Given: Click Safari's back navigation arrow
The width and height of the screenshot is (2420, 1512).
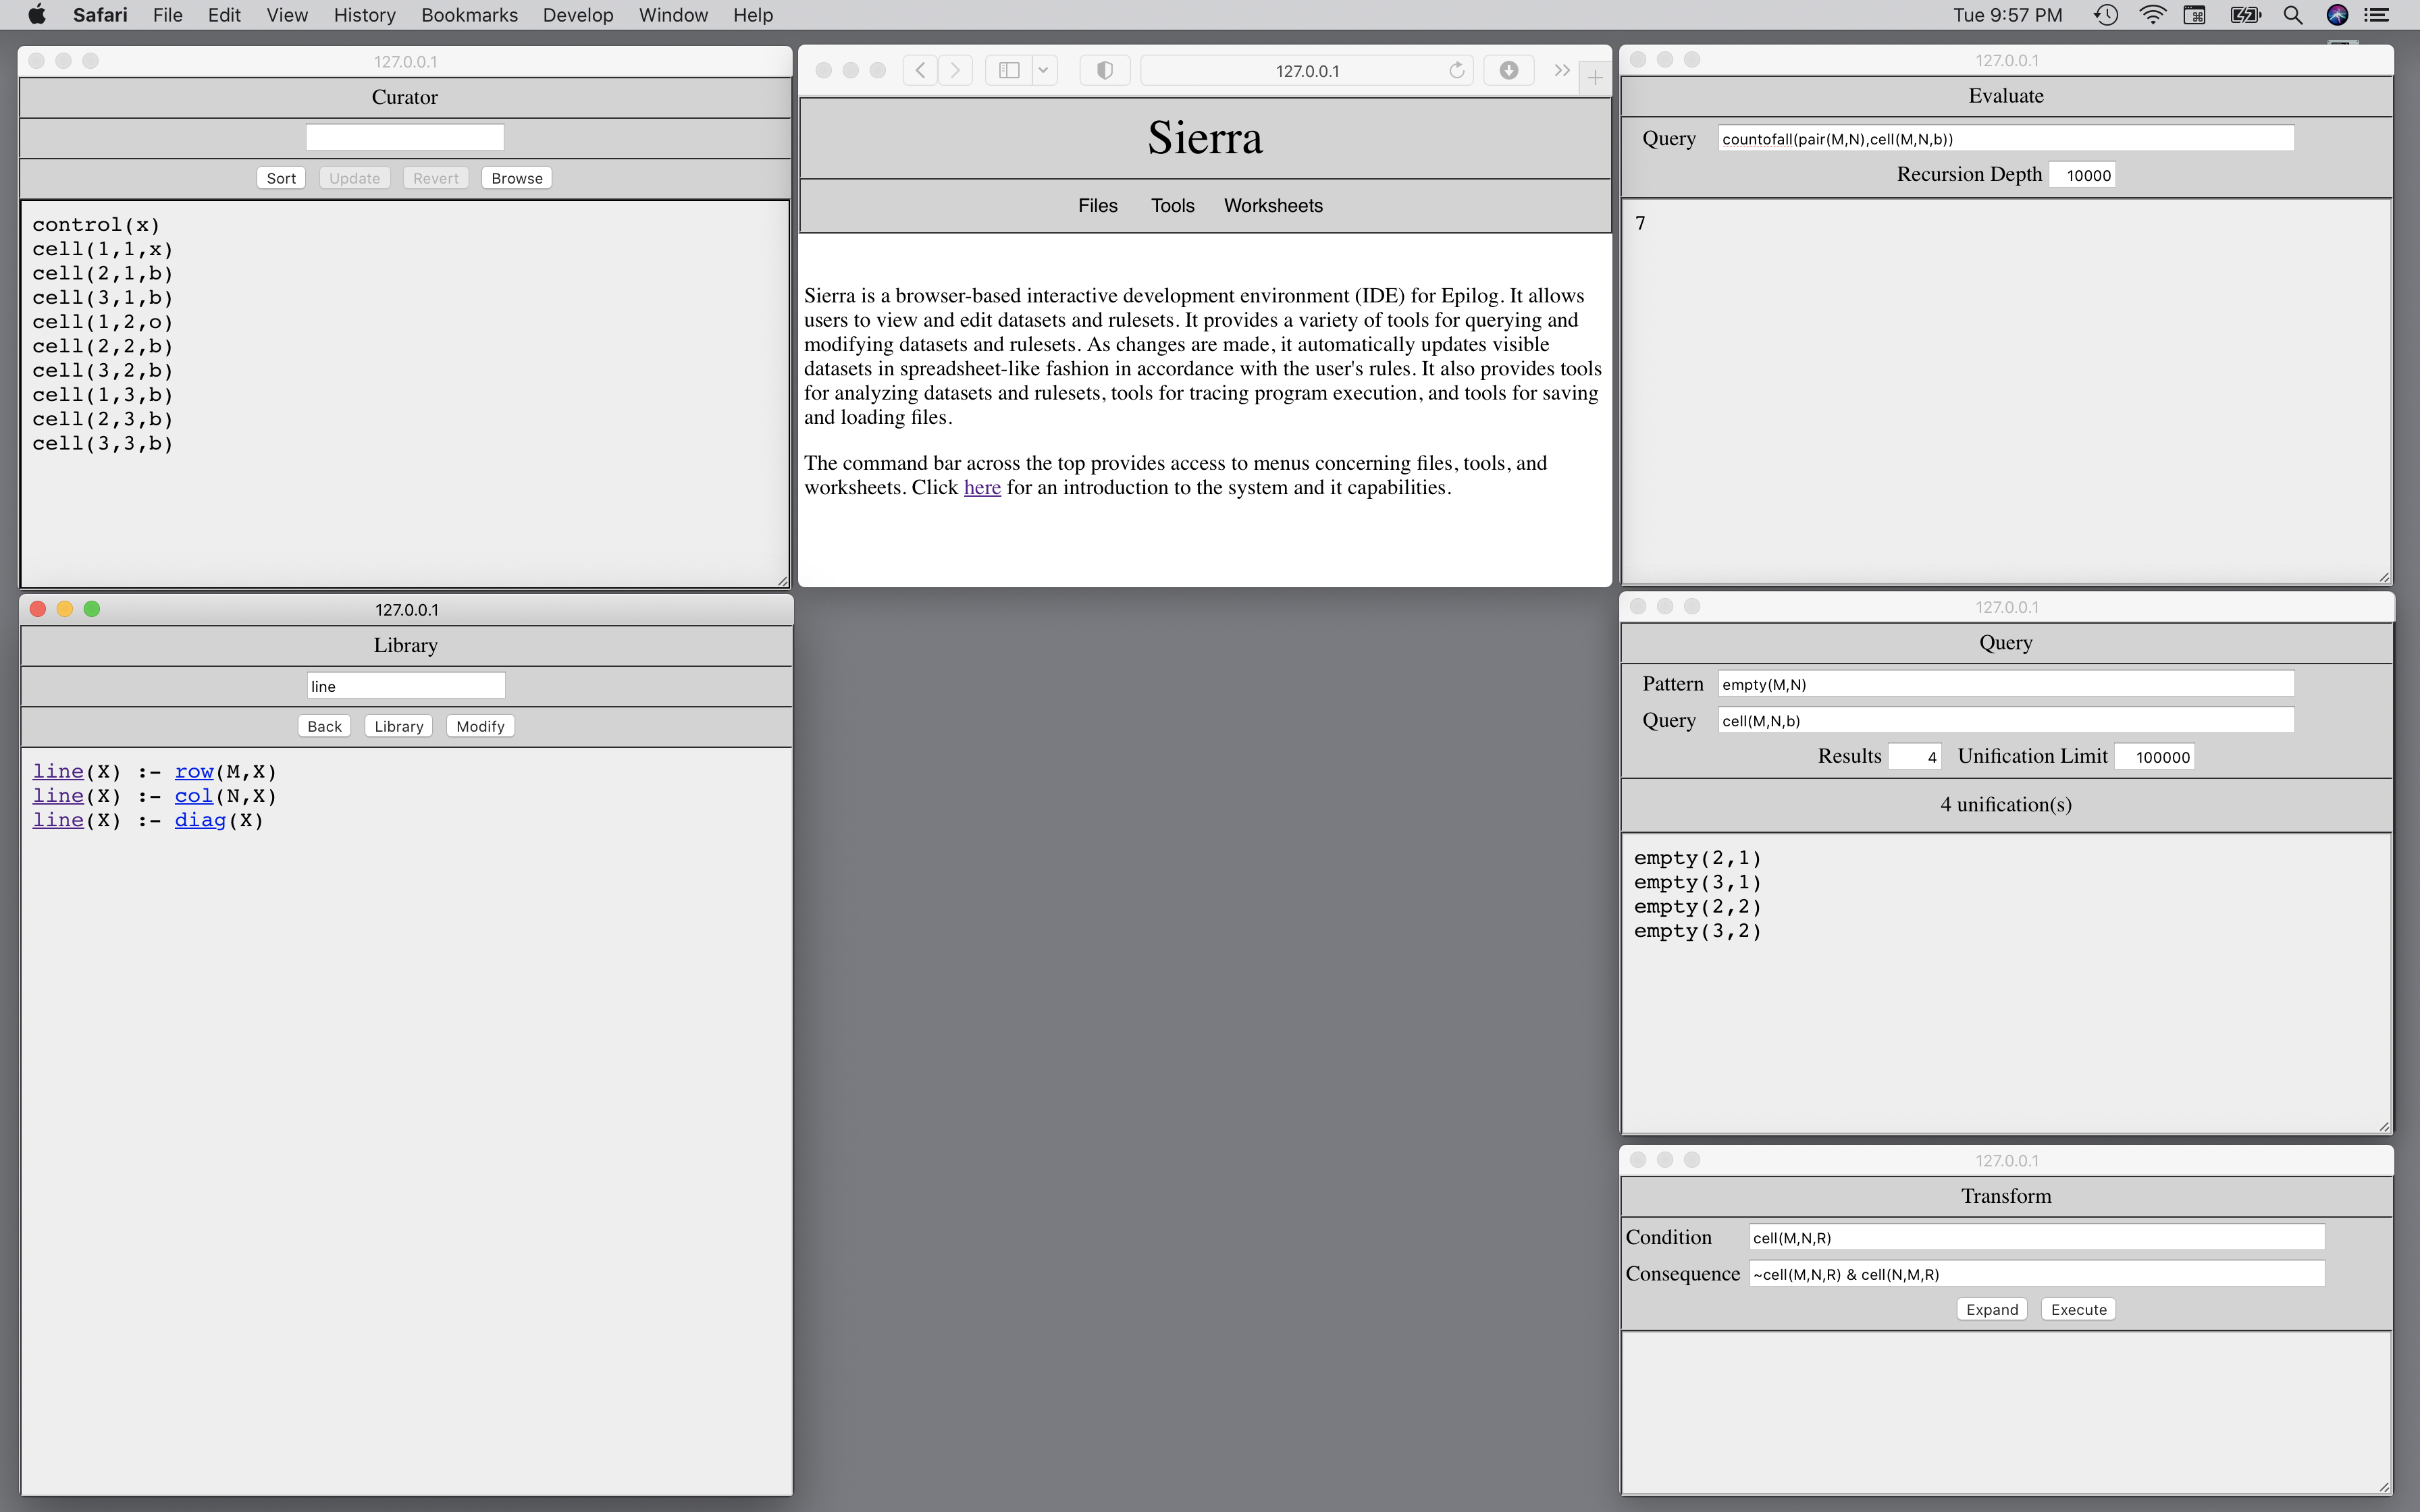Looking at the screenshot, I should 920,70.
